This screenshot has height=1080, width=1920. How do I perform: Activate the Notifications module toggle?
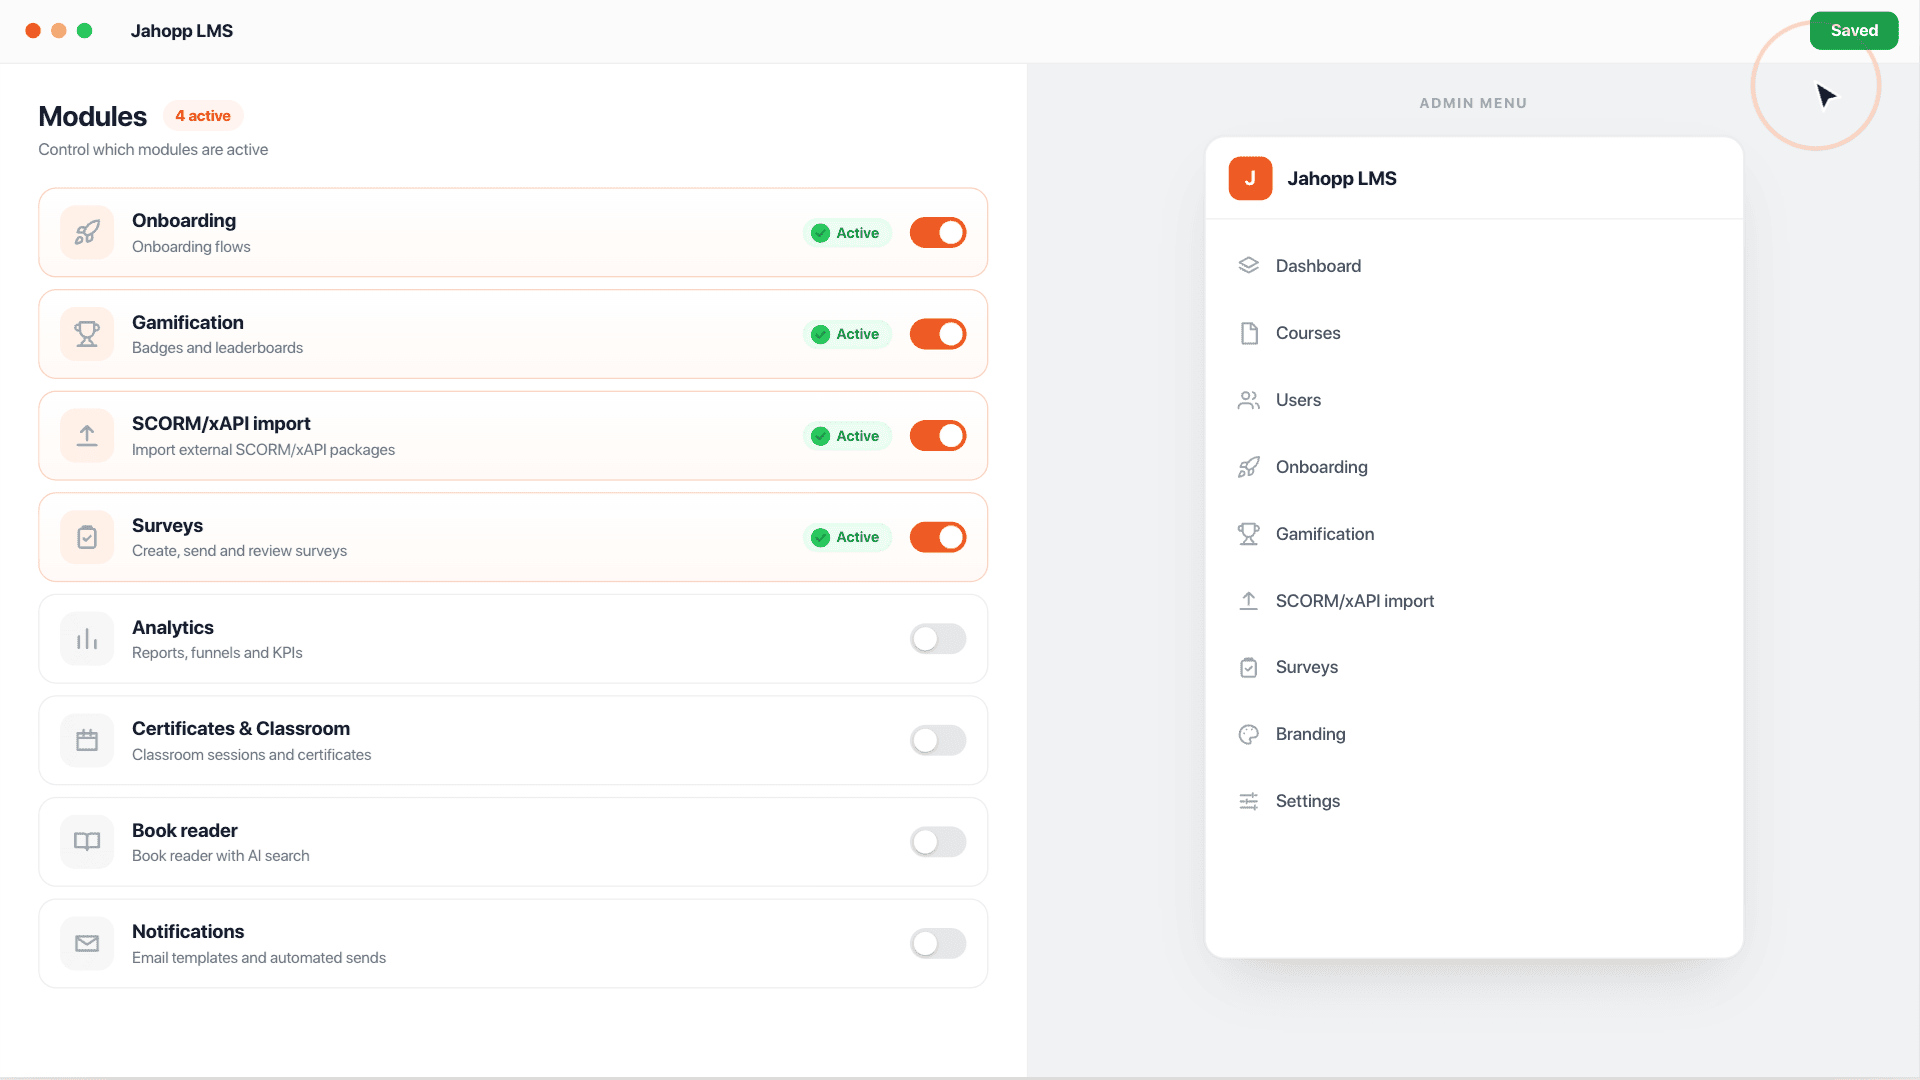click(938, 943)
